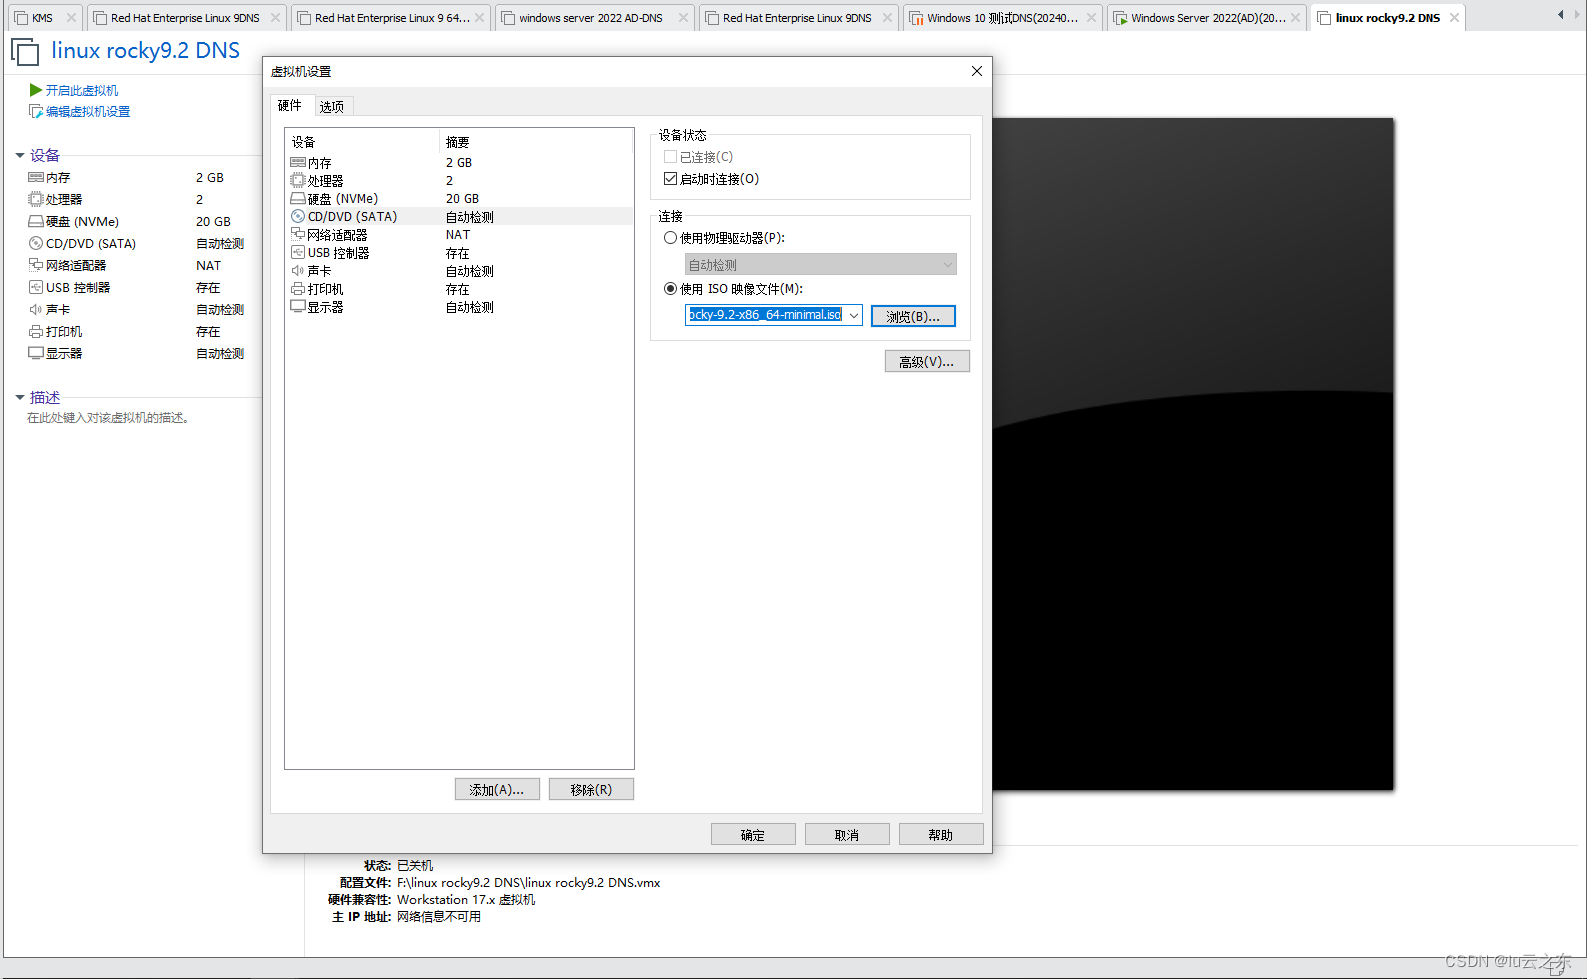This screenshot has height=979, width=1587.
Task: Select 显示器 row in dialog list
Action: 459,306
